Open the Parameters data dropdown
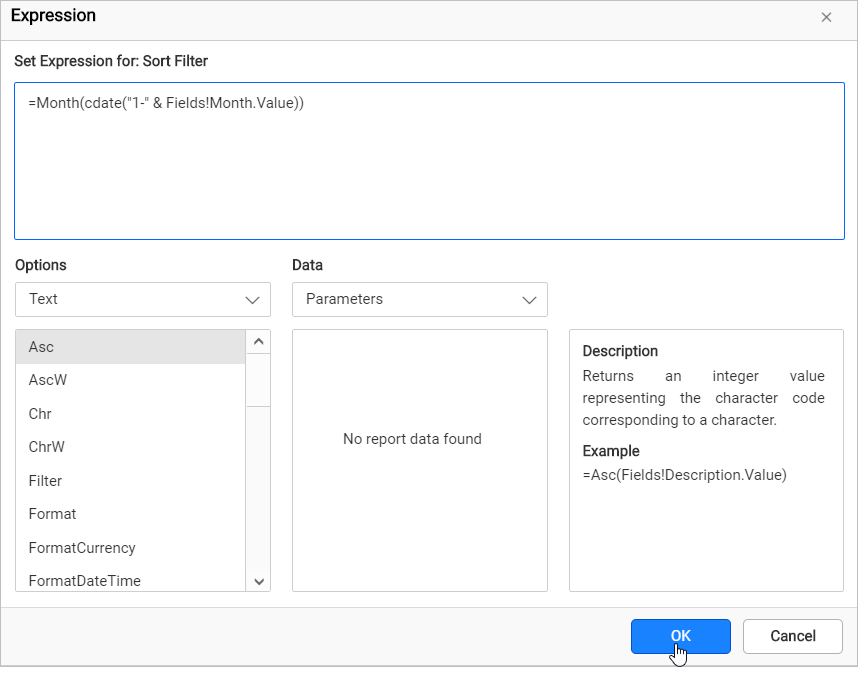The height and width of the screenshot is (675, 858). (x=419, y=299)
